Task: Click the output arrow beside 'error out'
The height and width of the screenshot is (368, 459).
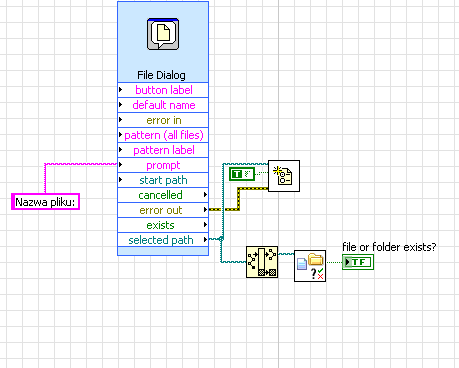Action: click(205, 210)
